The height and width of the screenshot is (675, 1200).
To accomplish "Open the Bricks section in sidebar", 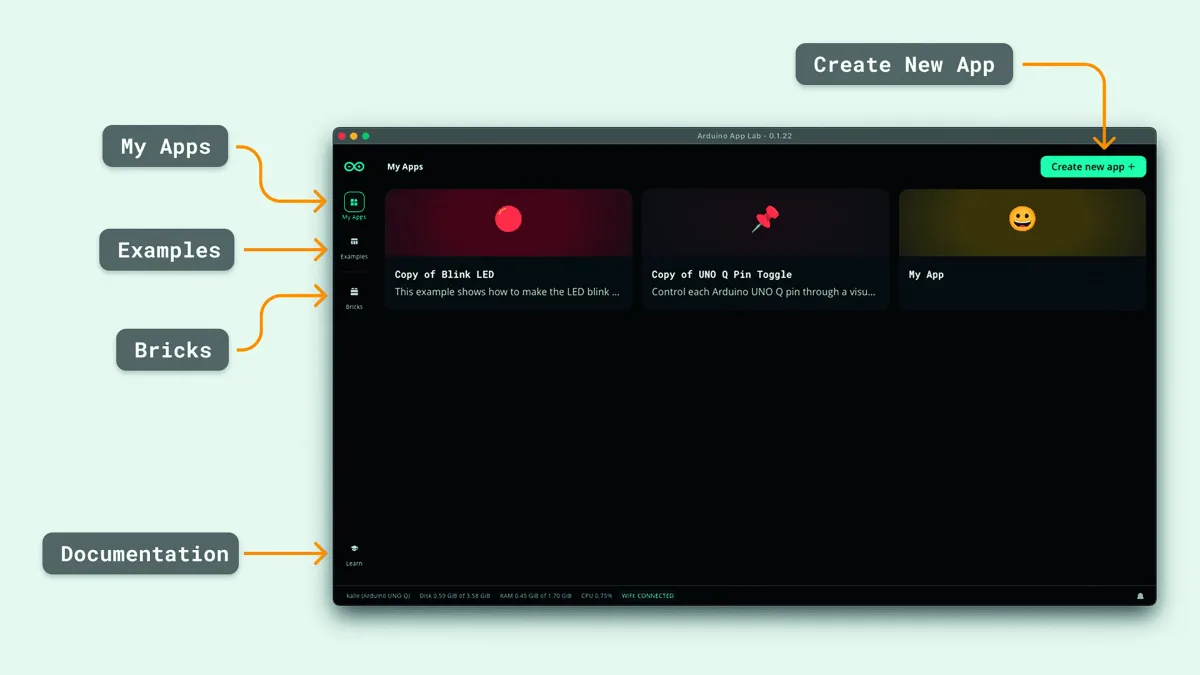I will coord(354,297).
